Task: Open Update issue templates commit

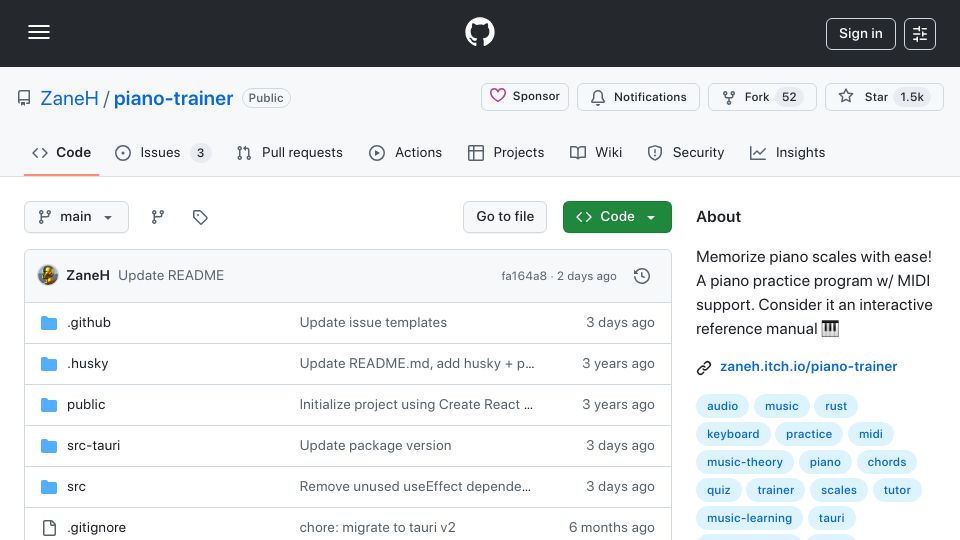Action: pyautogui.click(x=373, y=323)
